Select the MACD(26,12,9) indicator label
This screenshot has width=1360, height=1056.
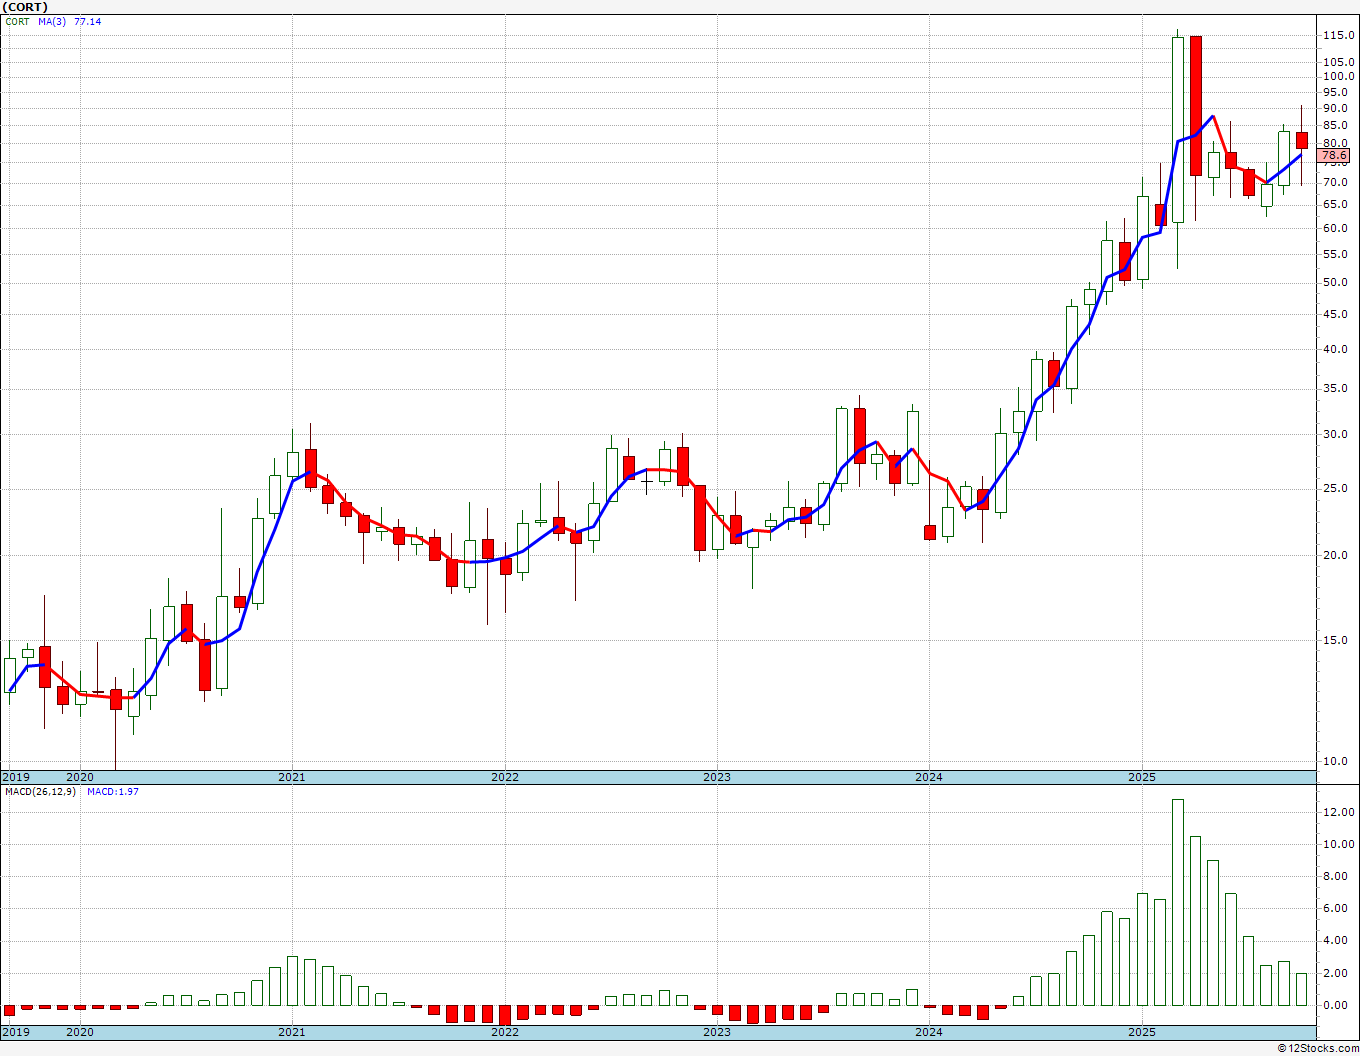pos(40,792)
